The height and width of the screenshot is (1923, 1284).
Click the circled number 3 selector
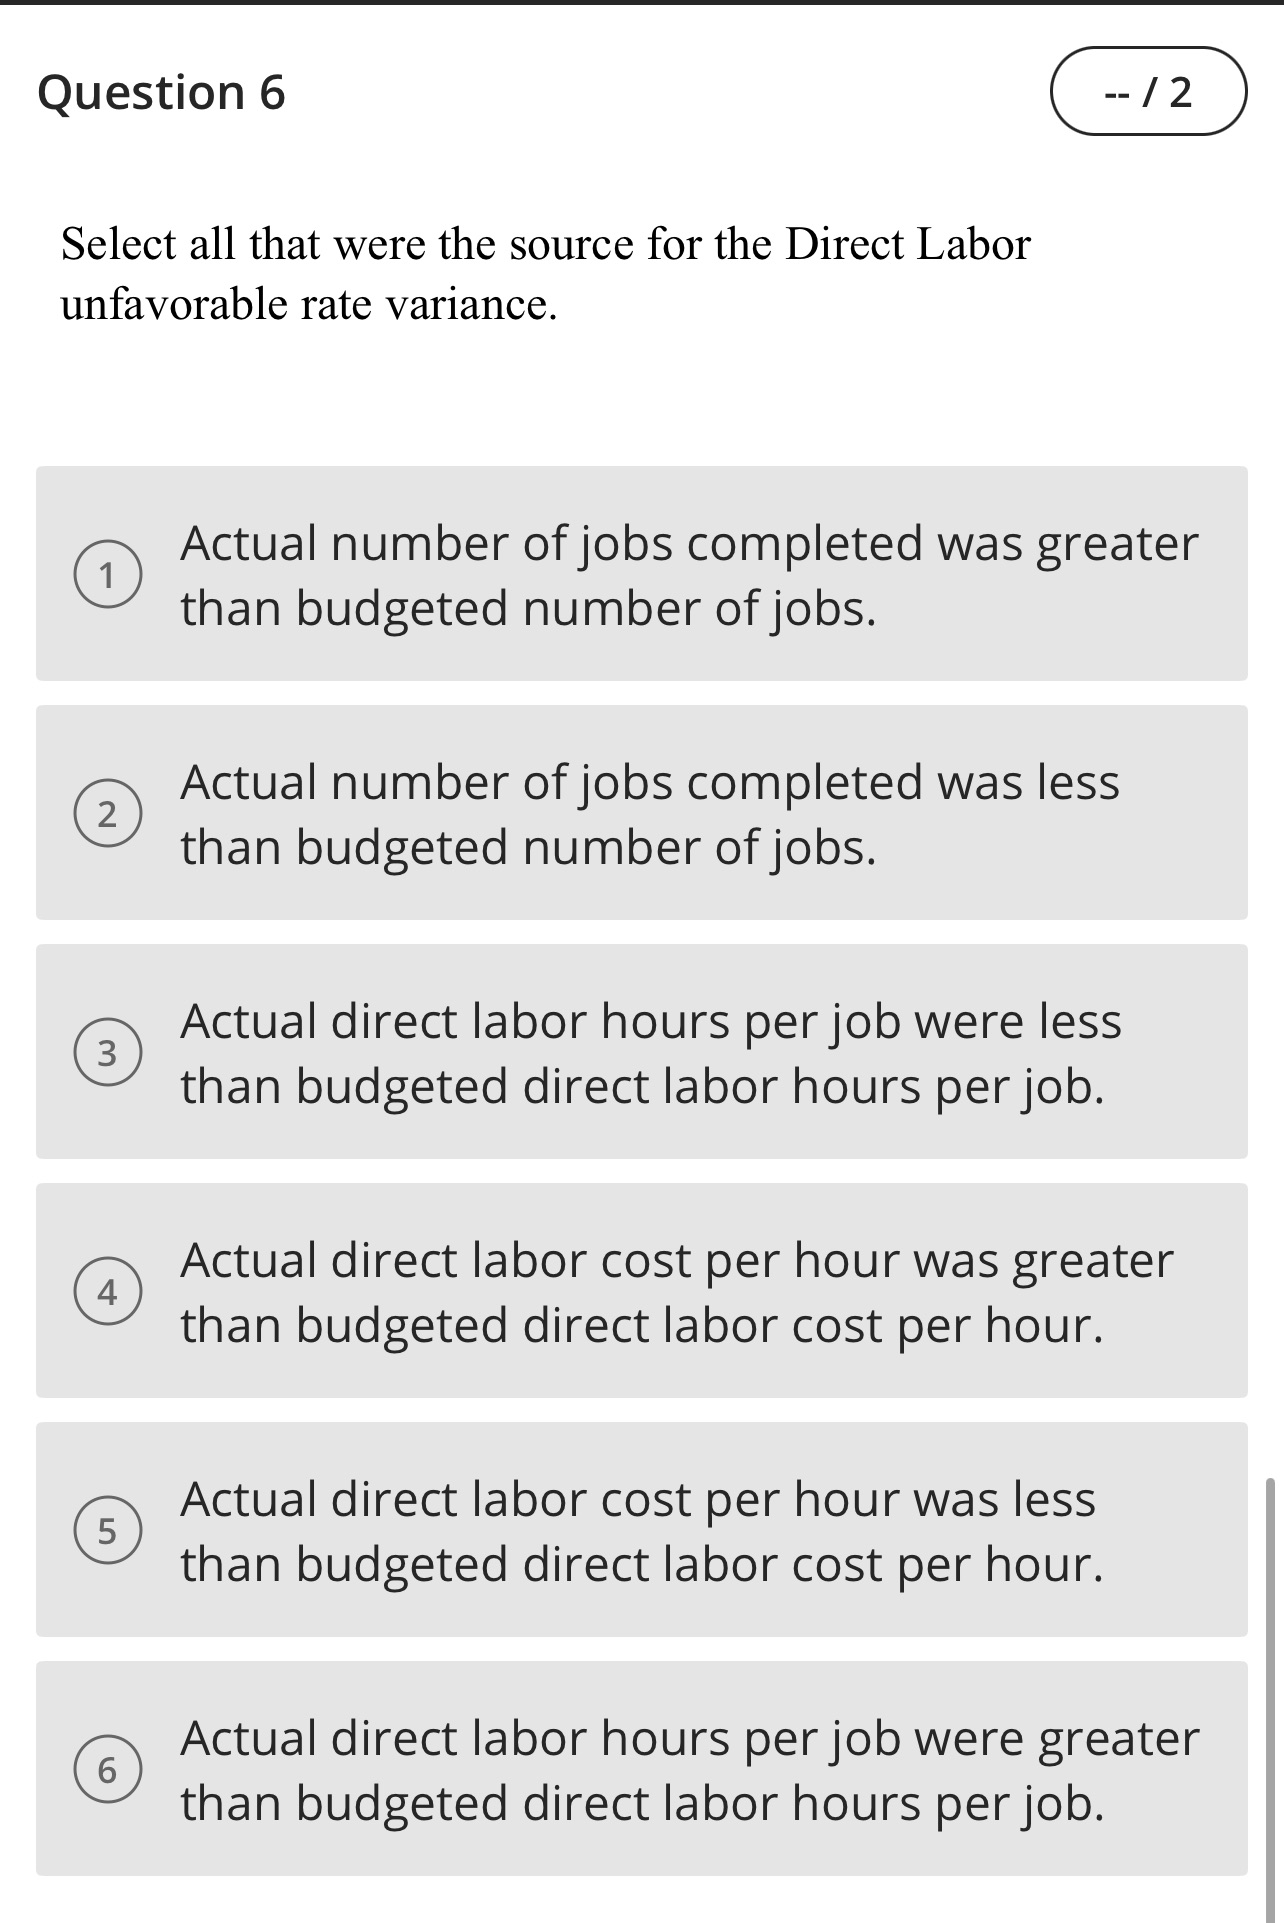(109, 1053)
